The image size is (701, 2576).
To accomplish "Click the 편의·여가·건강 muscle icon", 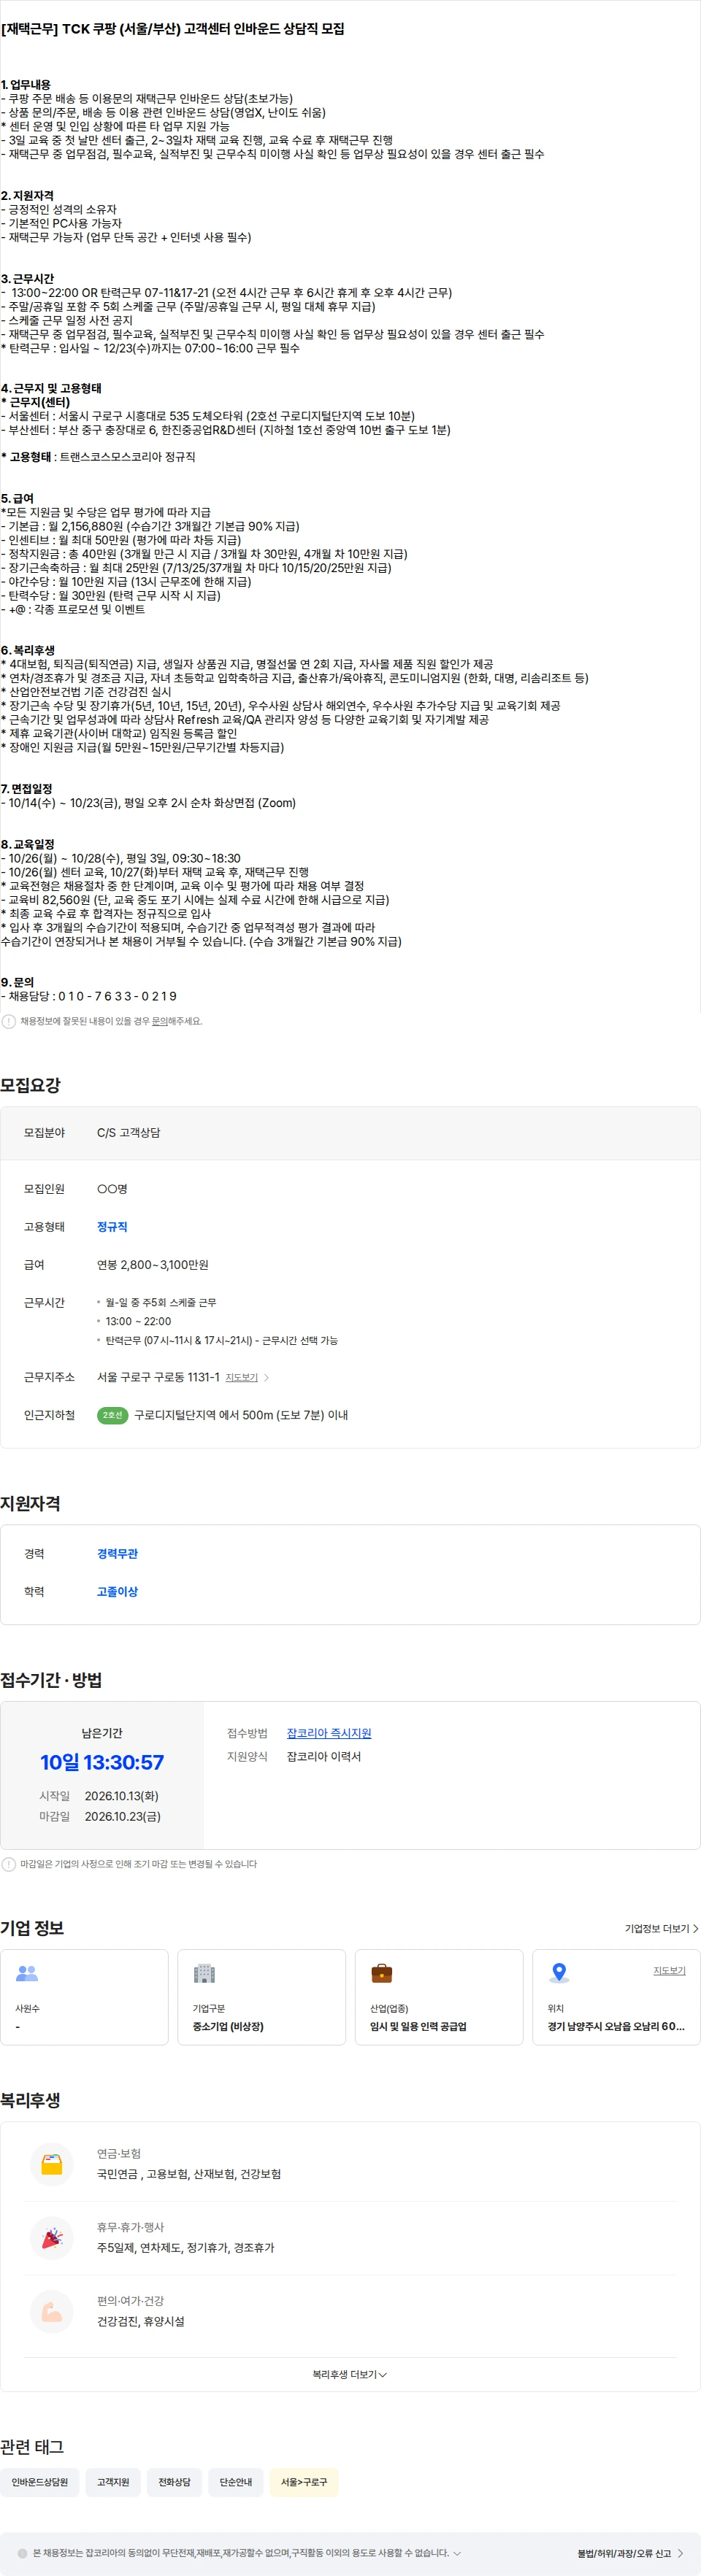I will (x=52, y=2312).
